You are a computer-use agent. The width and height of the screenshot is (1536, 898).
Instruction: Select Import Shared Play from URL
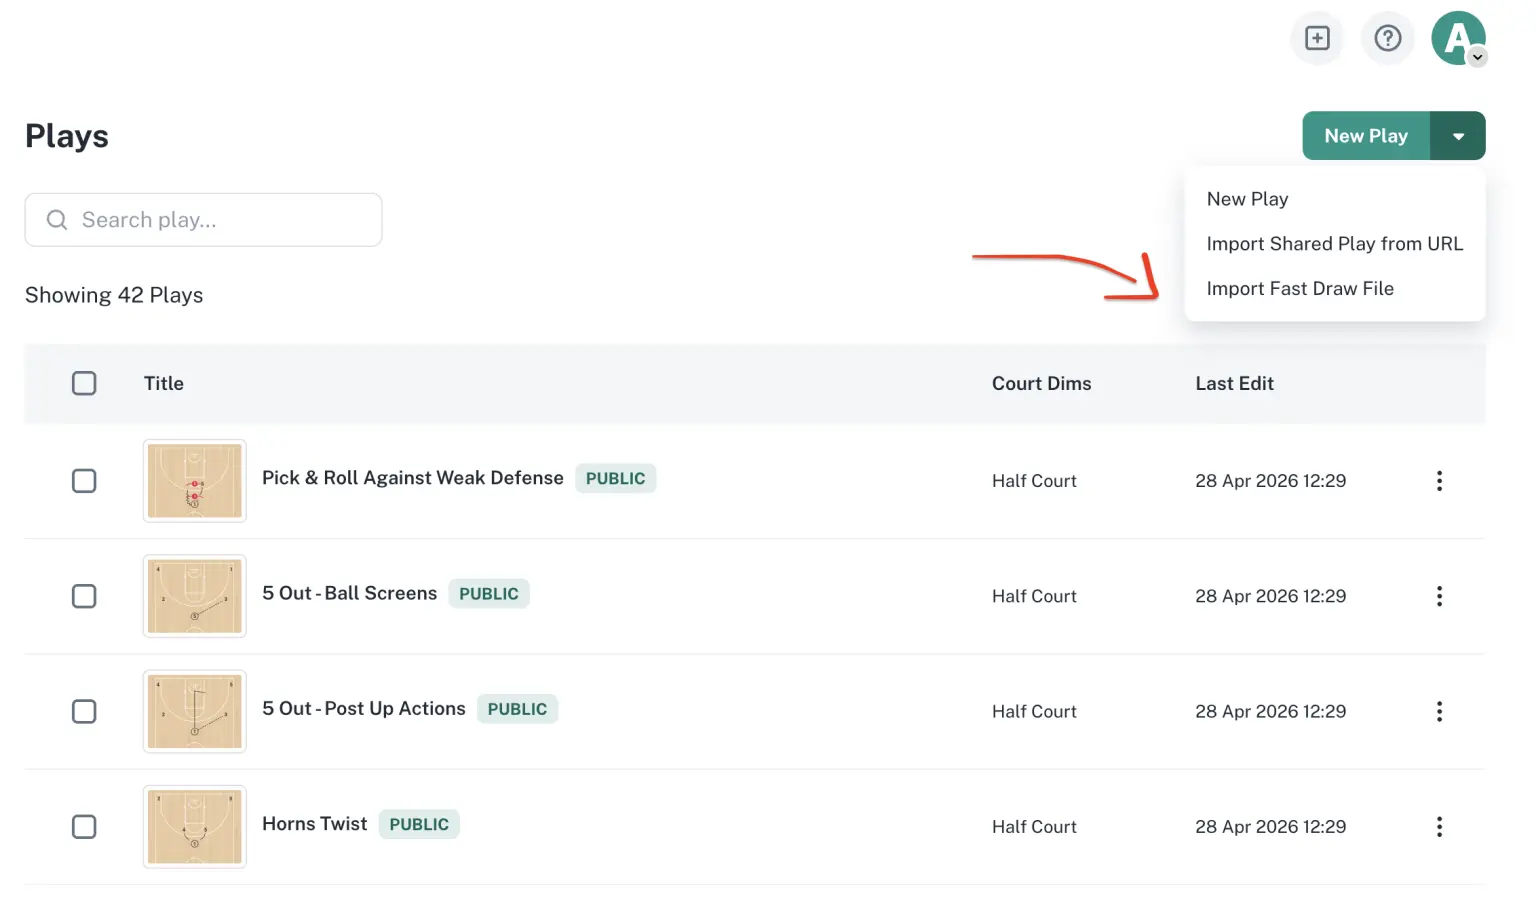coord(1334,244)
